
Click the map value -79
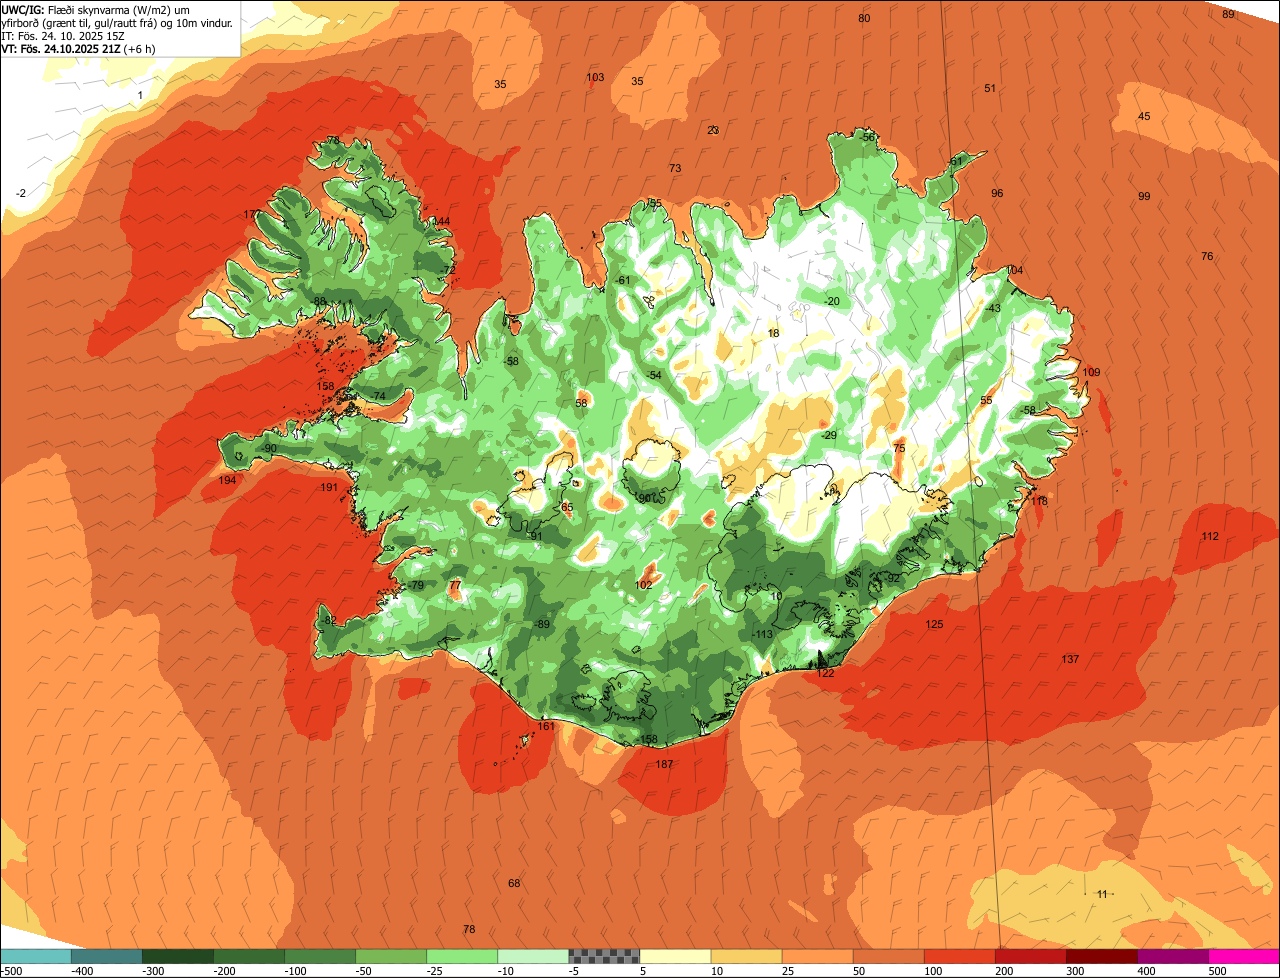pyautogui.click(x=415, y=586)
